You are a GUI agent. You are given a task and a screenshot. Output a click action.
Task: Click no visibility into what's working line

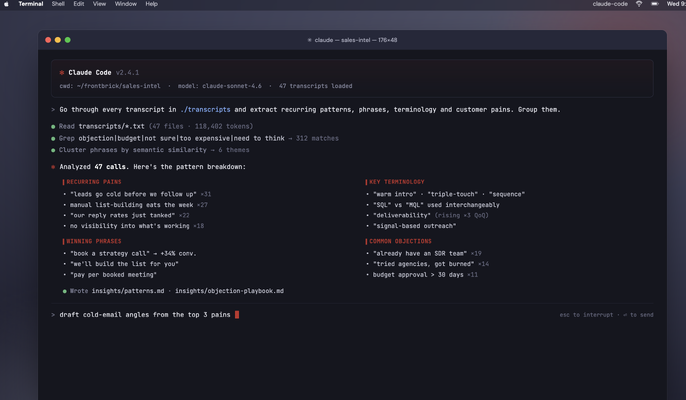point(133,226)
